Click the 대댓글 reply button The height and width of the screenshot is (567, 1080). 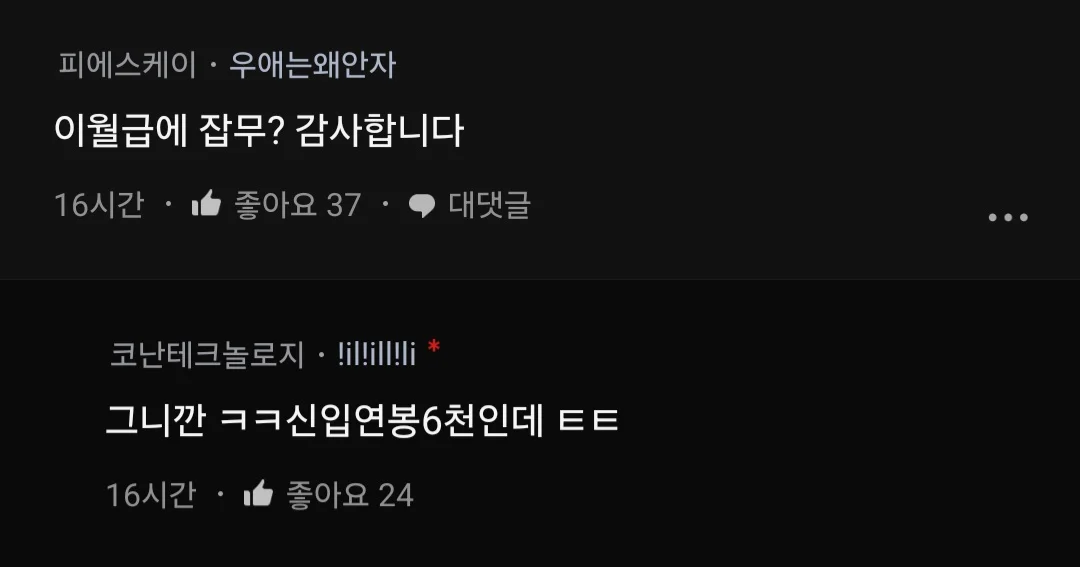pyautogui.click(x=489, y=205)
